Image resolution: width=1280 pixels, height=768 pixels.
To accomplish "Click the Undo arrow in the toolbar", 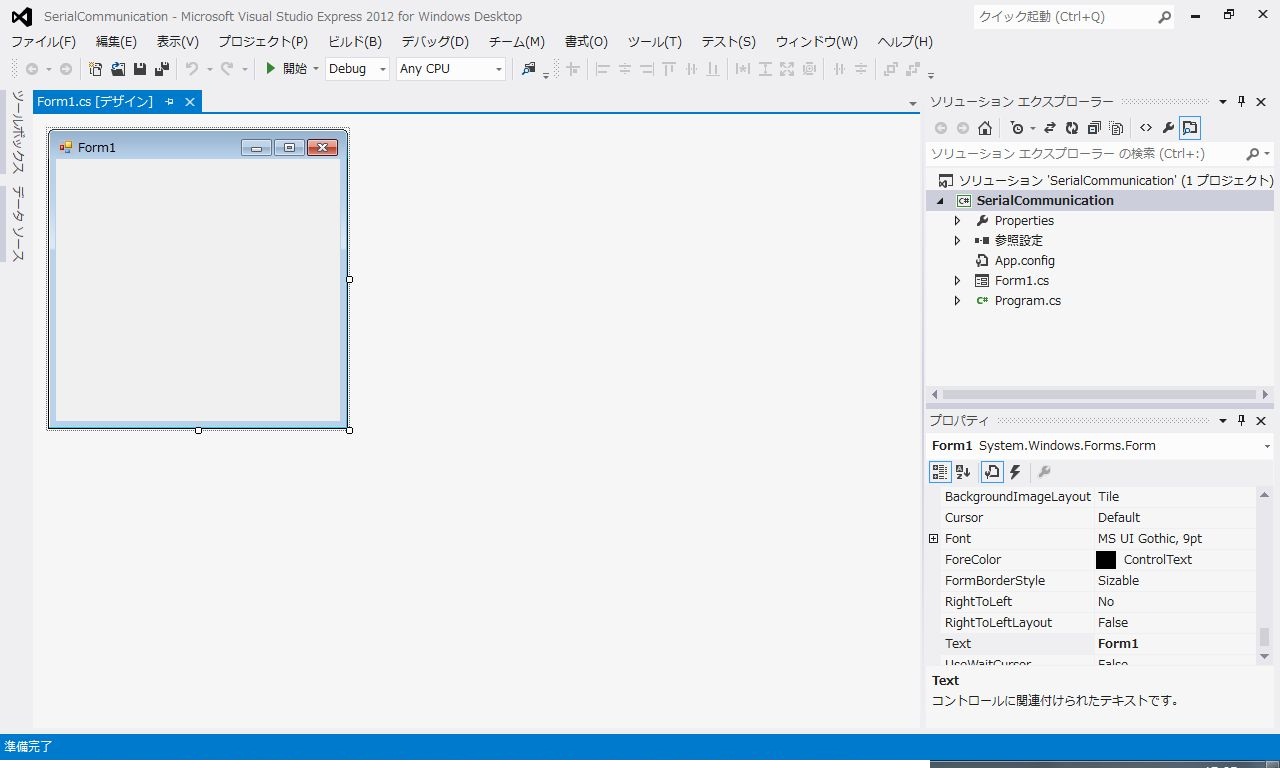I will [192, 69].
